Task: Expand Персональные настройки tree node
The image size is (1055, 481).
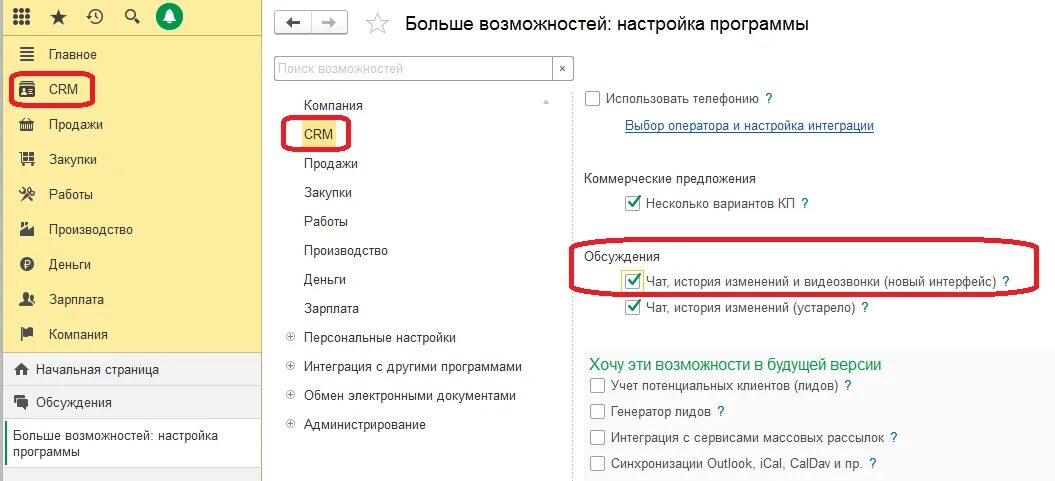Action: 291,337
